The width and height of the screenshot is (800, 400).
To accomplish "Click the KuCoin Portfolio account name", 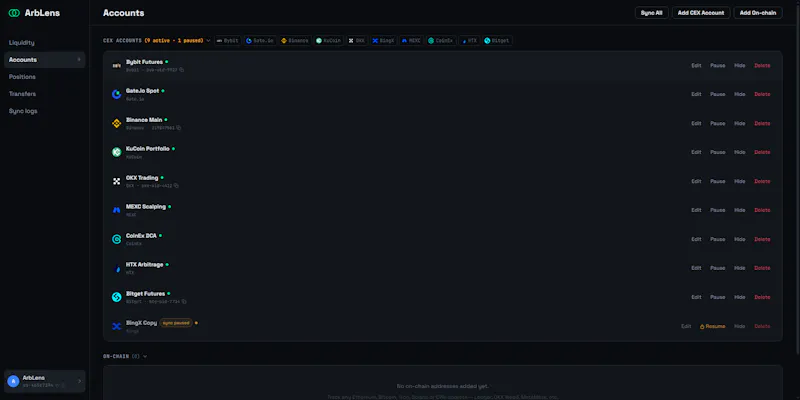I will 147,149.
